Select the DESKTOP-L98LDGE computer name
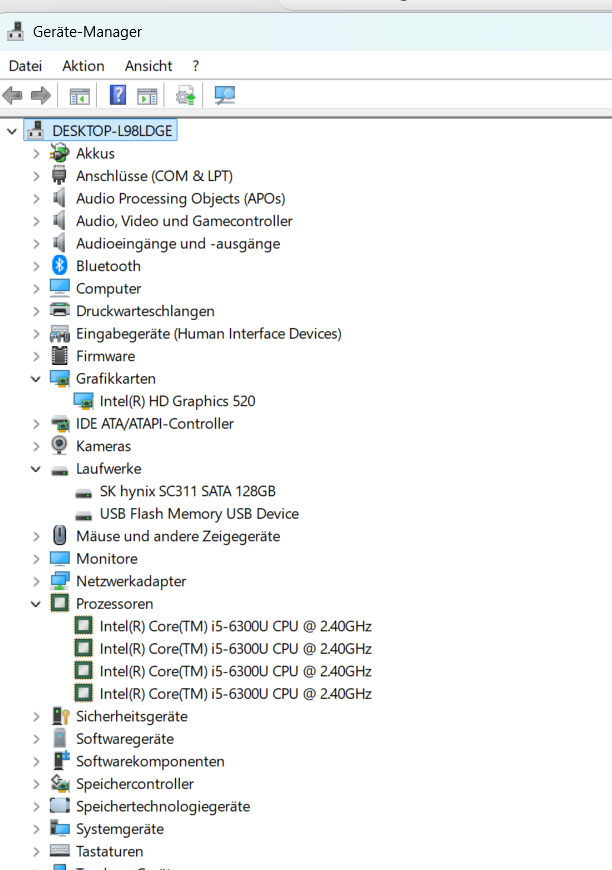 click(x=113, y=130)
